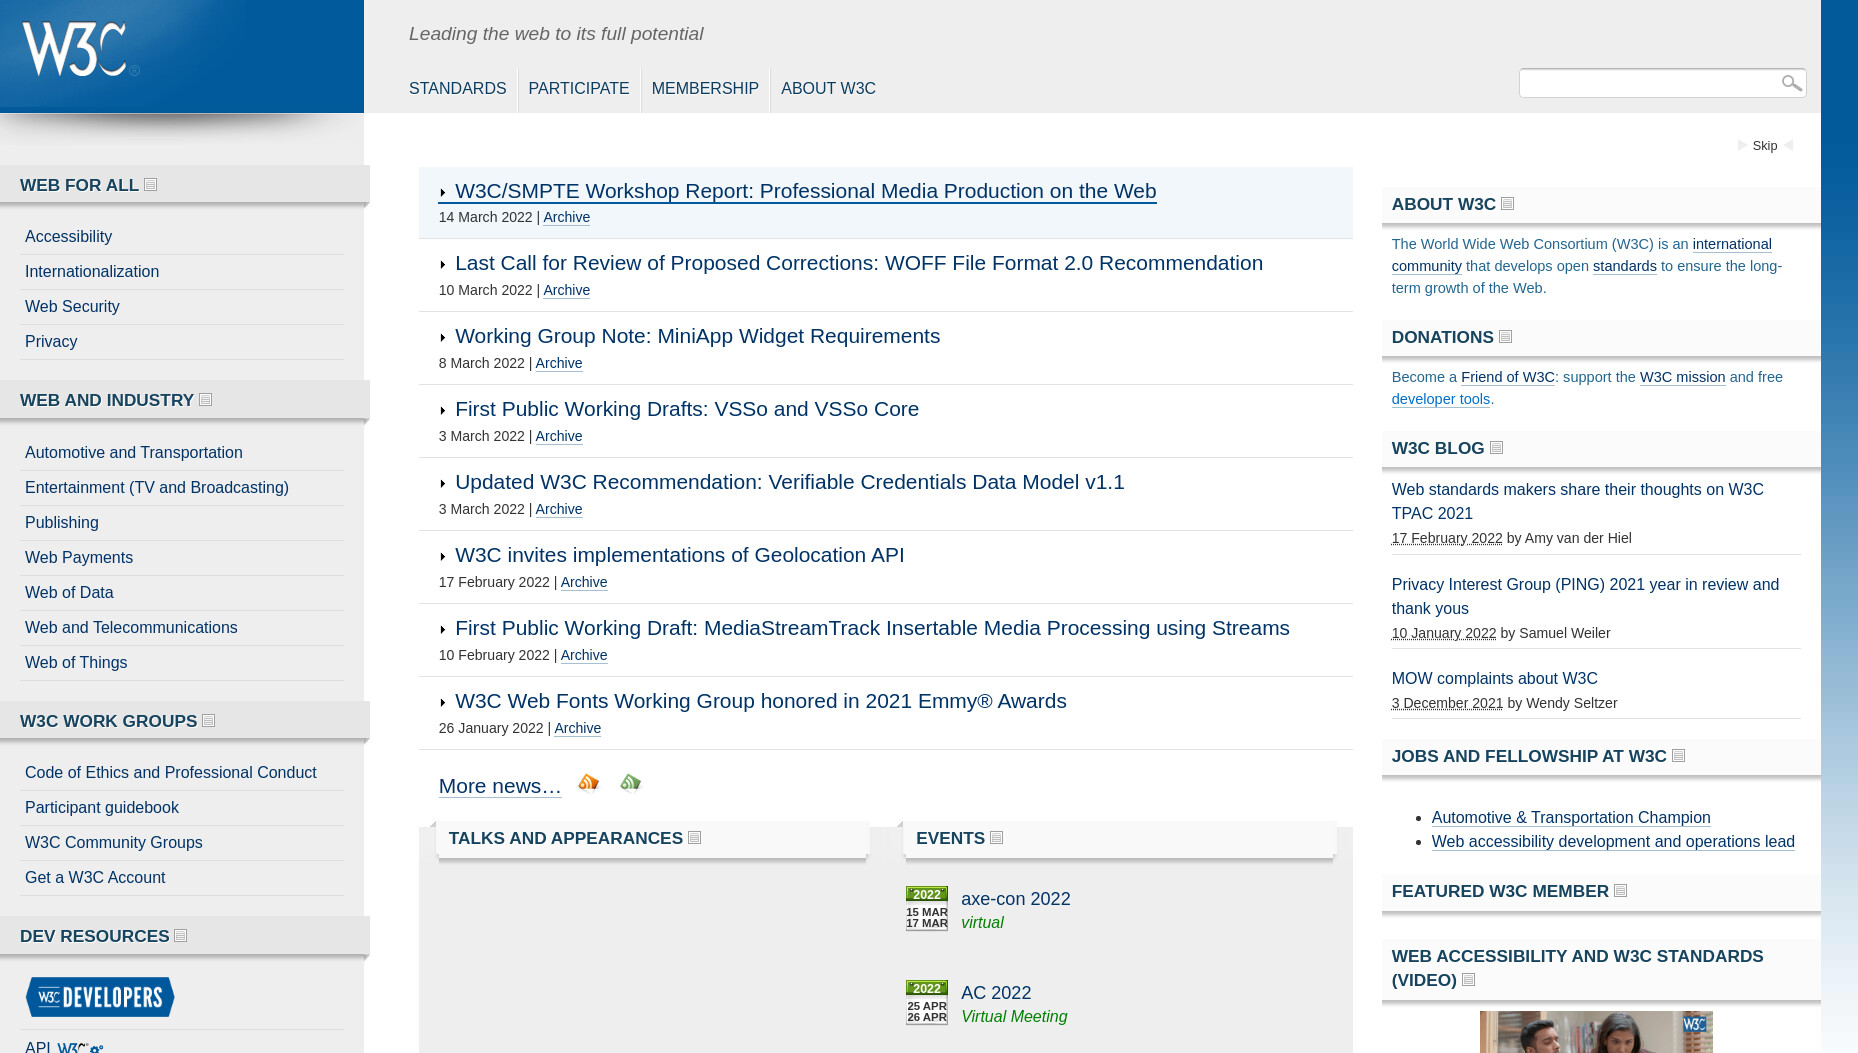Open Geolocation API implementations news
This screenshot has width=1858, height=1053.
coord(680,555)
